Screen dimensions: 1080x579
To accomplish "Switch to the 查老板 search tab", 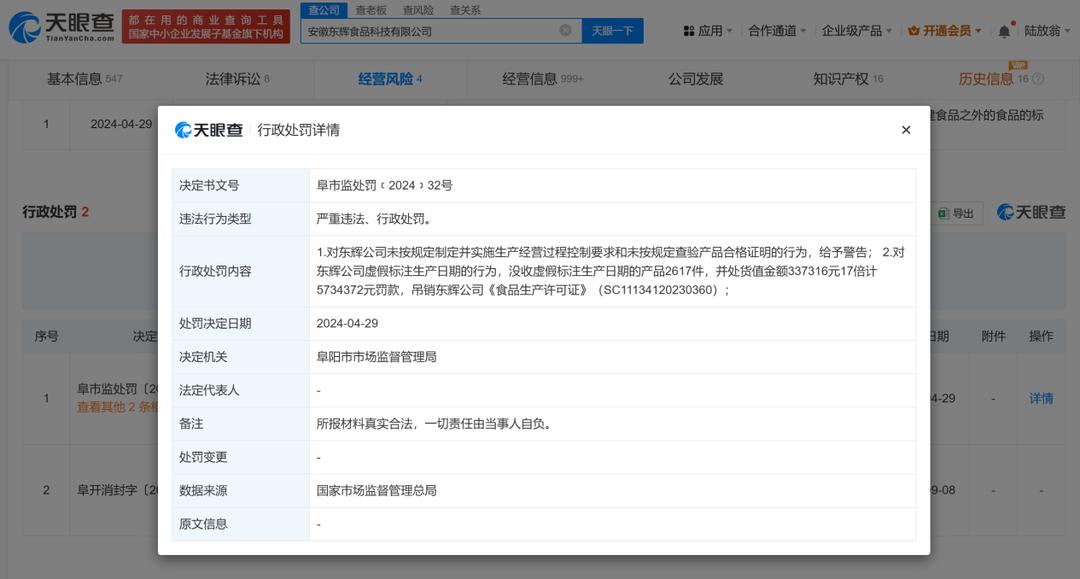I will click(x=371, y=10).
